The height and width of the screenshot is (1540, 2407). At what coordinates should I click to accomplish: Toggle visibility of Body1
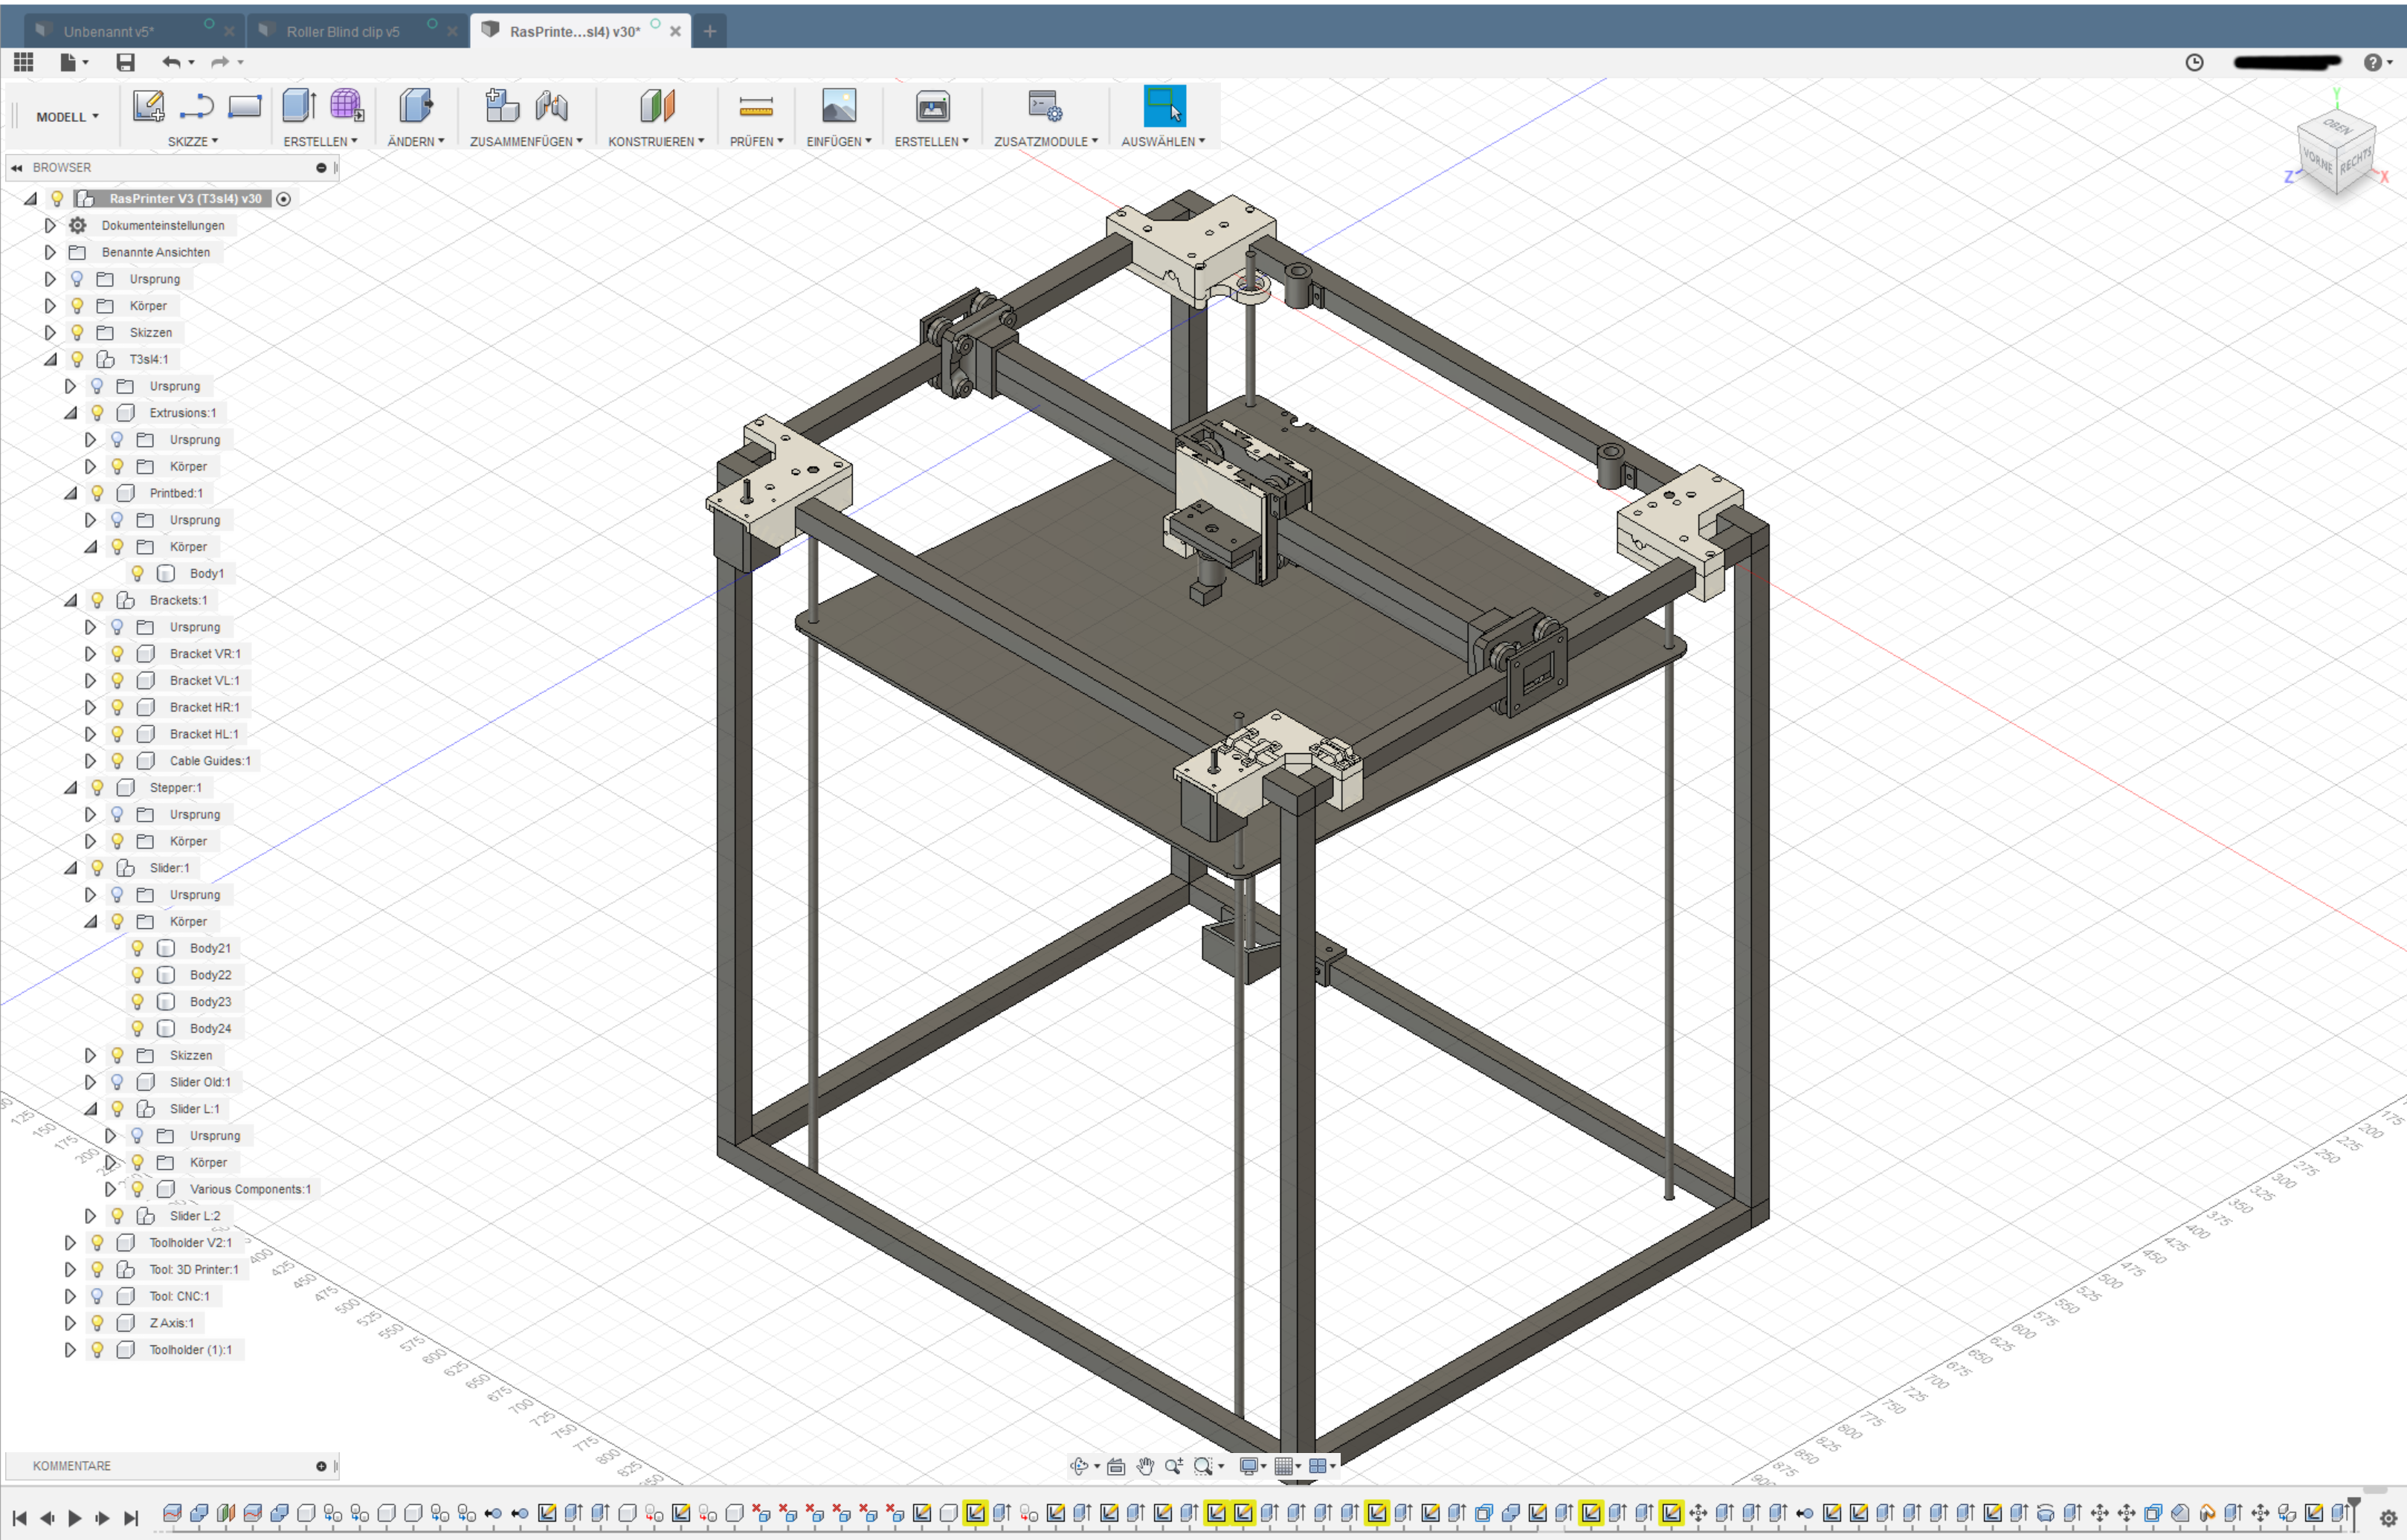tap(138, 573)
